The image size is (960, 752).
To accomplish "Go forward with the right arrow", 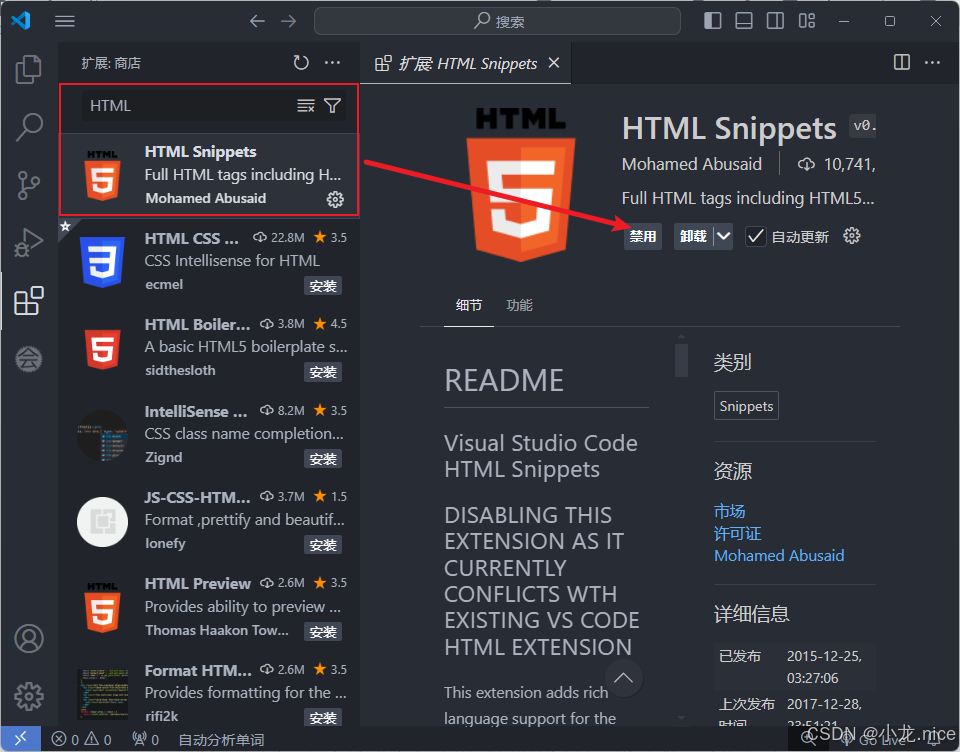I will [x=288, y=21].
